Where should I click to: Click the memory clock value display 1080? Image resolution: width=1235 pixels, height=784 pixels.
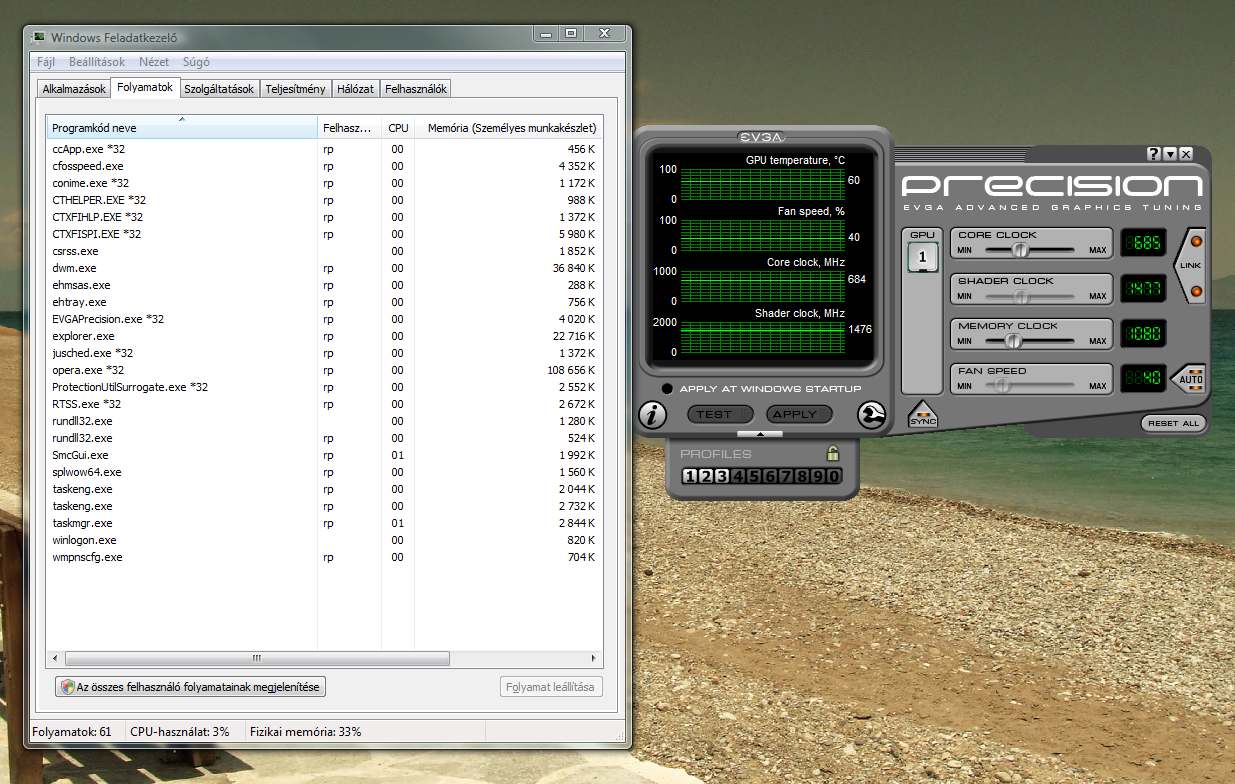[x=1142, y=333]
